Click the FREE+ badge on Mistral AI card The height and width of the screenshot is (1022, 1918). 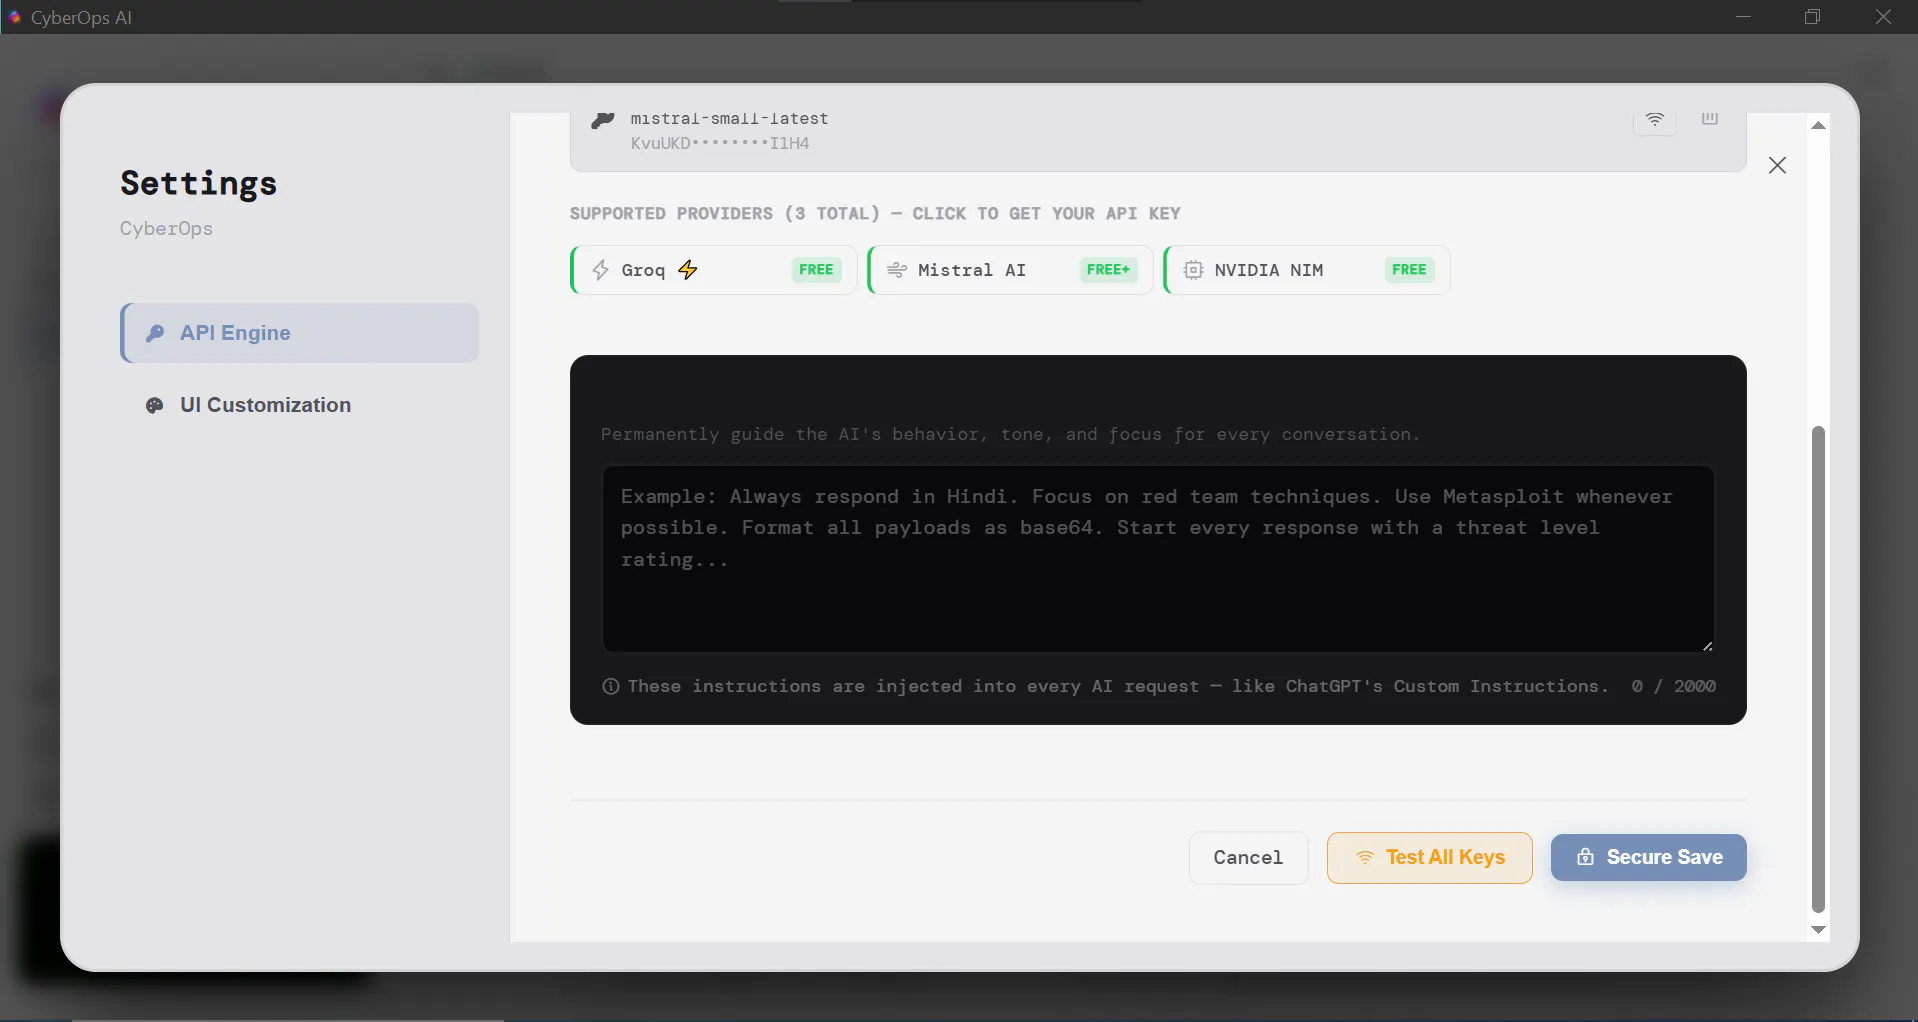point(1108,270)
